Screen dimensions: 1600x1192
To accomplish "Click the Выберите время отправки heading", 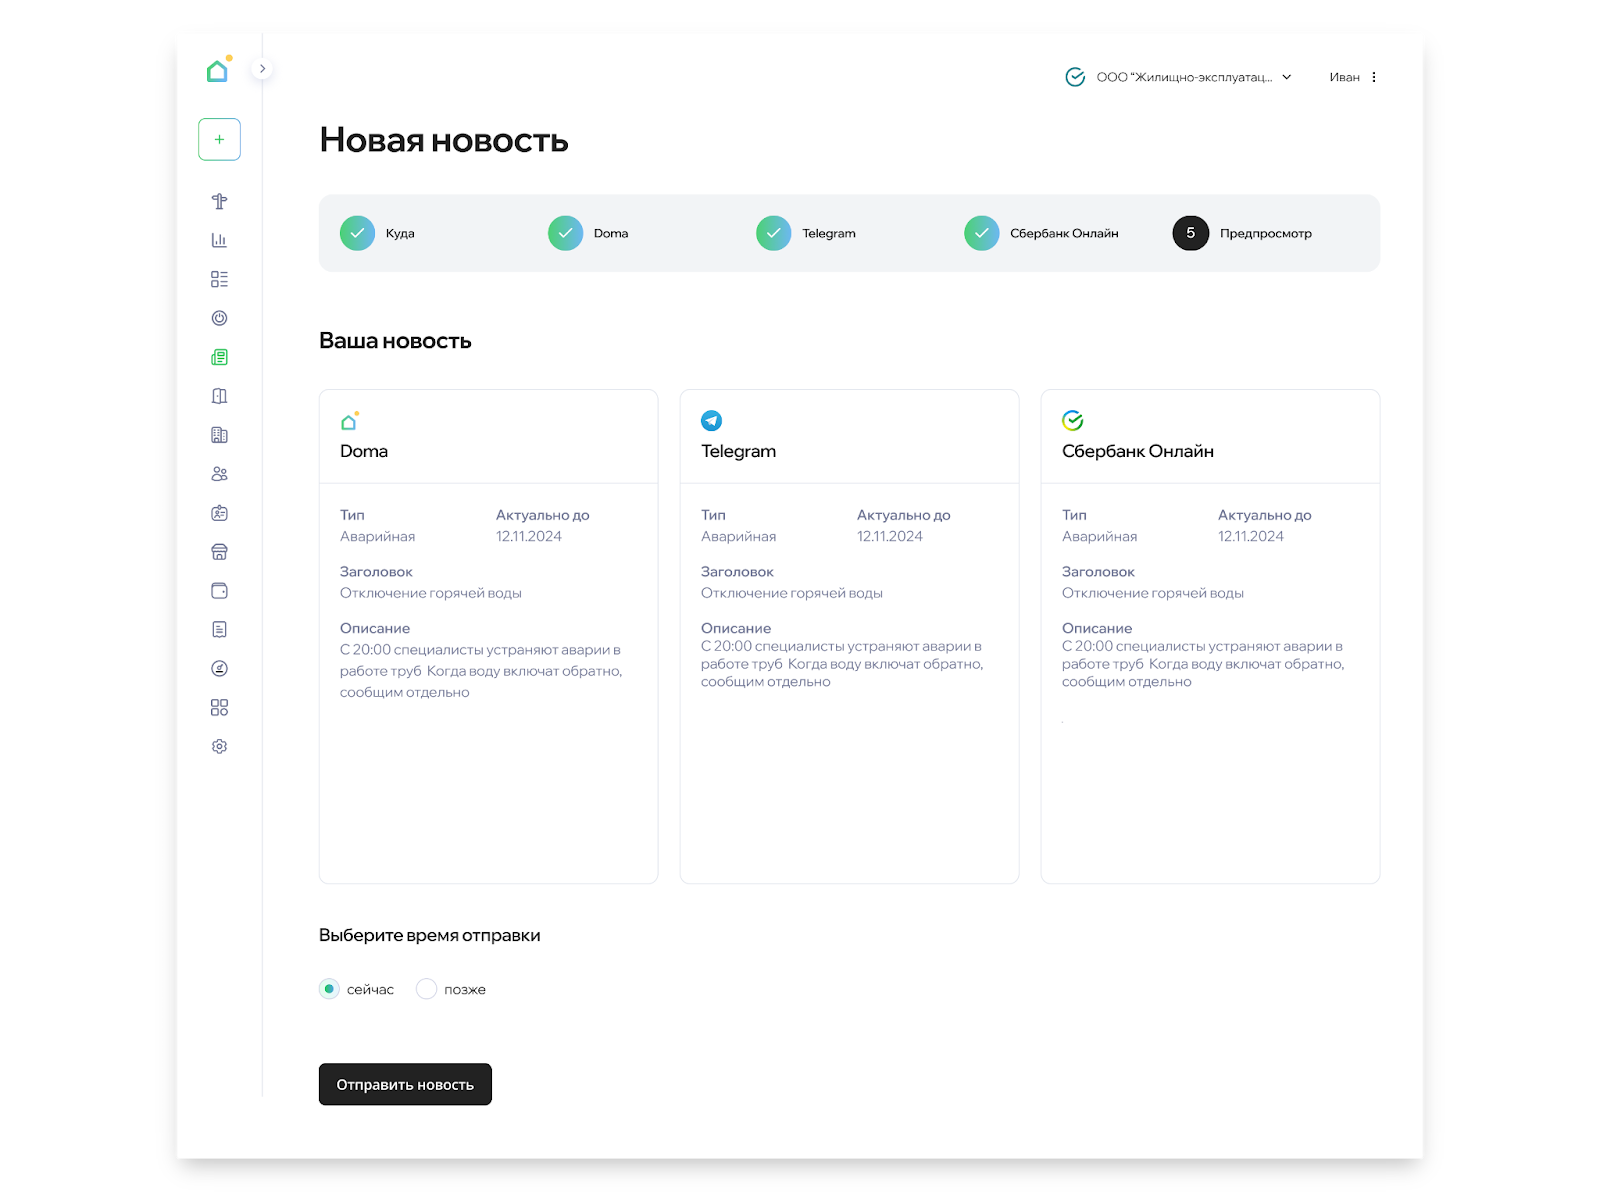I will coord(430,935).
